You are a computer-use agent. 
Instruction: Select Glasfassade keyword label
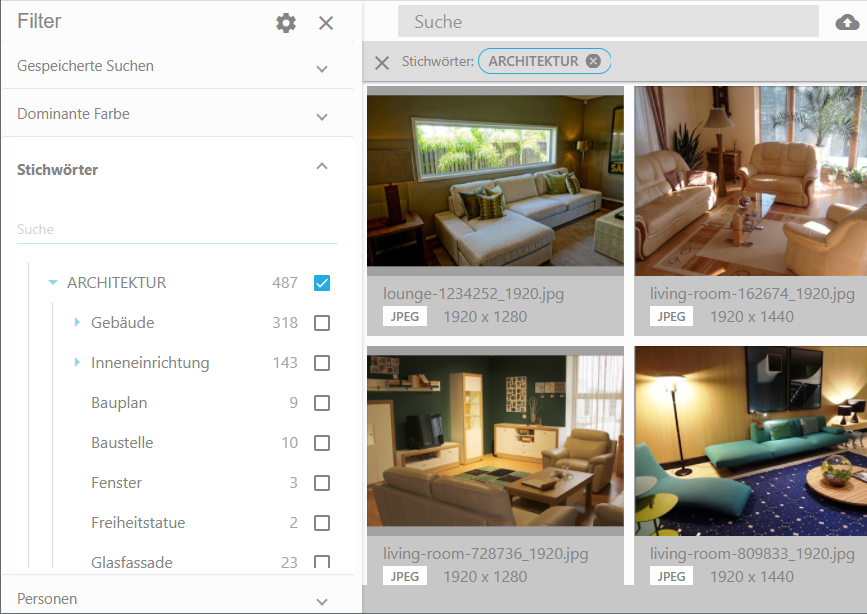tap(132, 562)
